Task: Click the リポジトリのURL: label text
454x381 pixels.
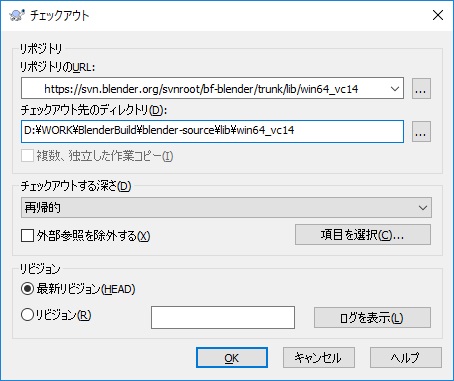Action: point(58,67)
